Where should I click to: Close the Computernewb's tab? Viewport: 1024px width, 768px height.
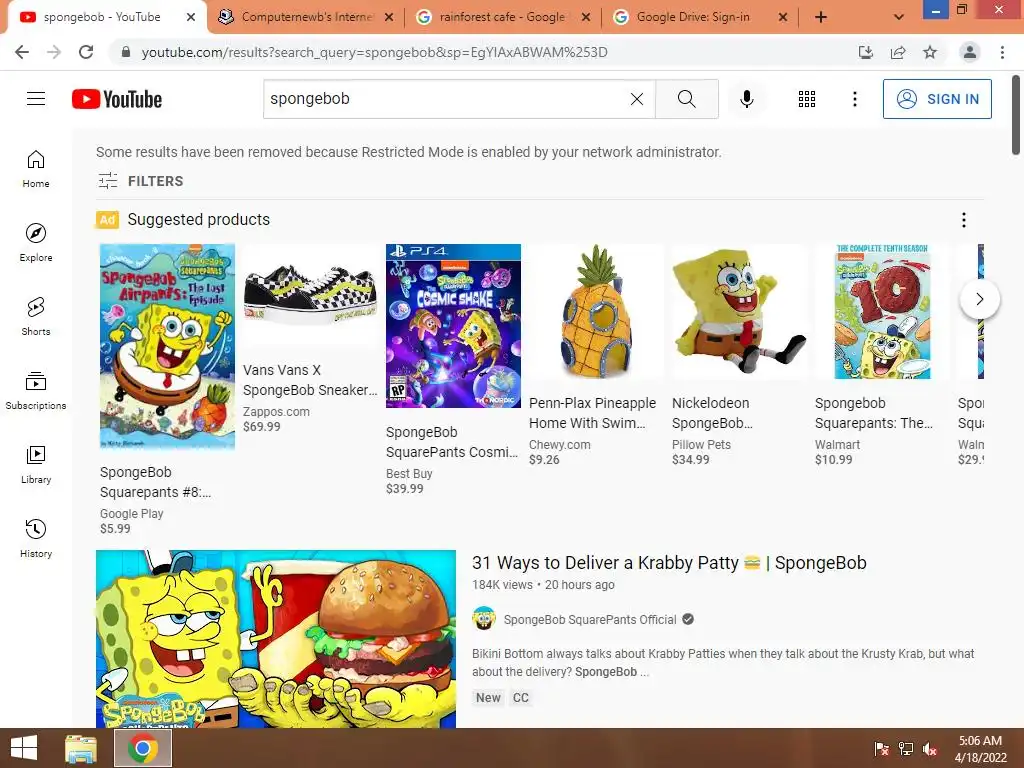pos(389,18)
